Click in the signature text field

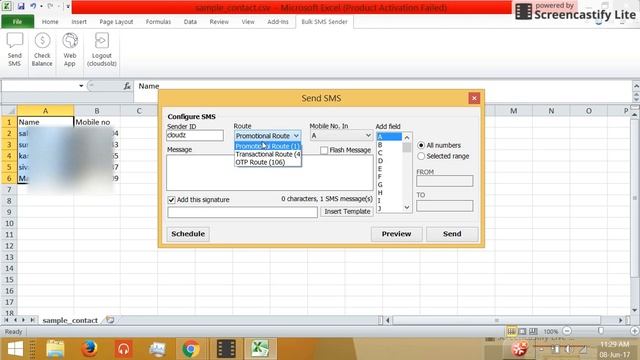point(242,212)
